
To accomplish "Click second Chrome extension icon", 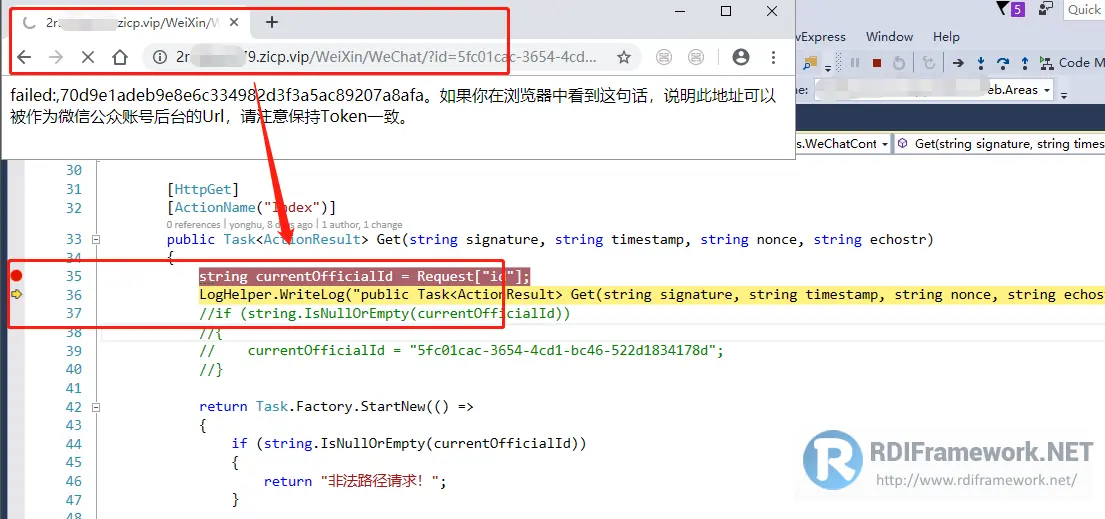I will click(x=696, y=57).
